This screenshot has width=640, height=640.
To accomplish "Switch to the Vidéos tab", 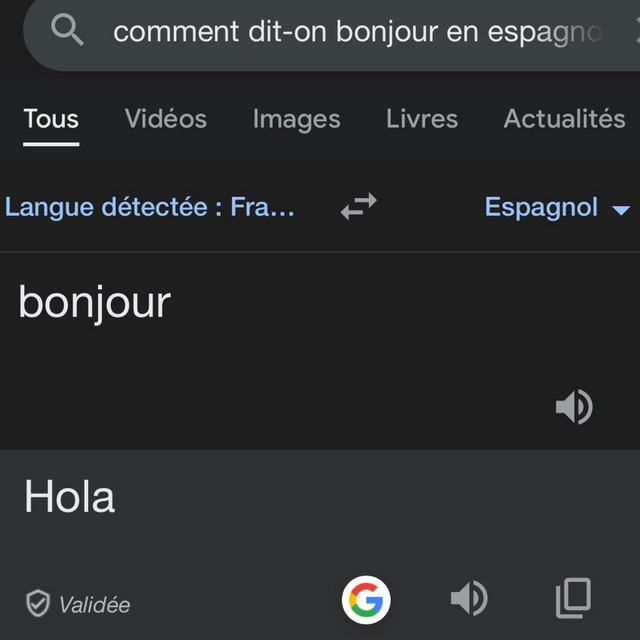I will click(165, 119).
